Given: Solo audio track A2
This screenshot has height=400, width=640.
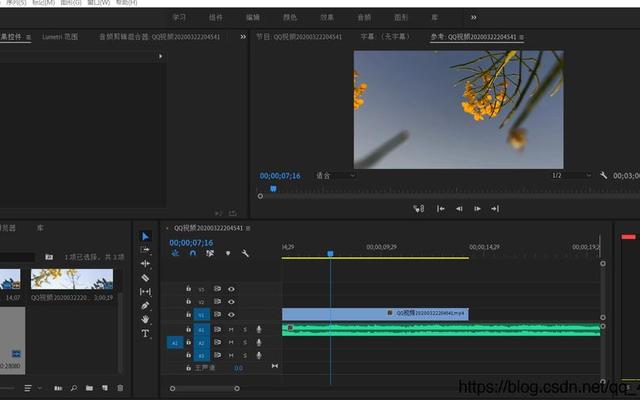Looking at the screenshot, I should 245,342.
